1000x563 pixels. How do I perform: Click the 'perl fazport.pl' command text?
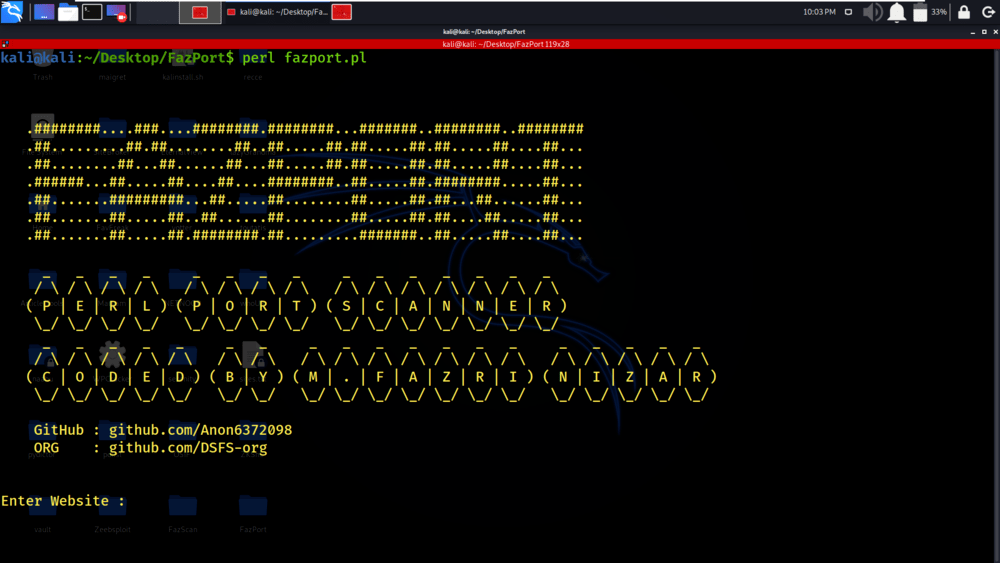pos(304,58)
